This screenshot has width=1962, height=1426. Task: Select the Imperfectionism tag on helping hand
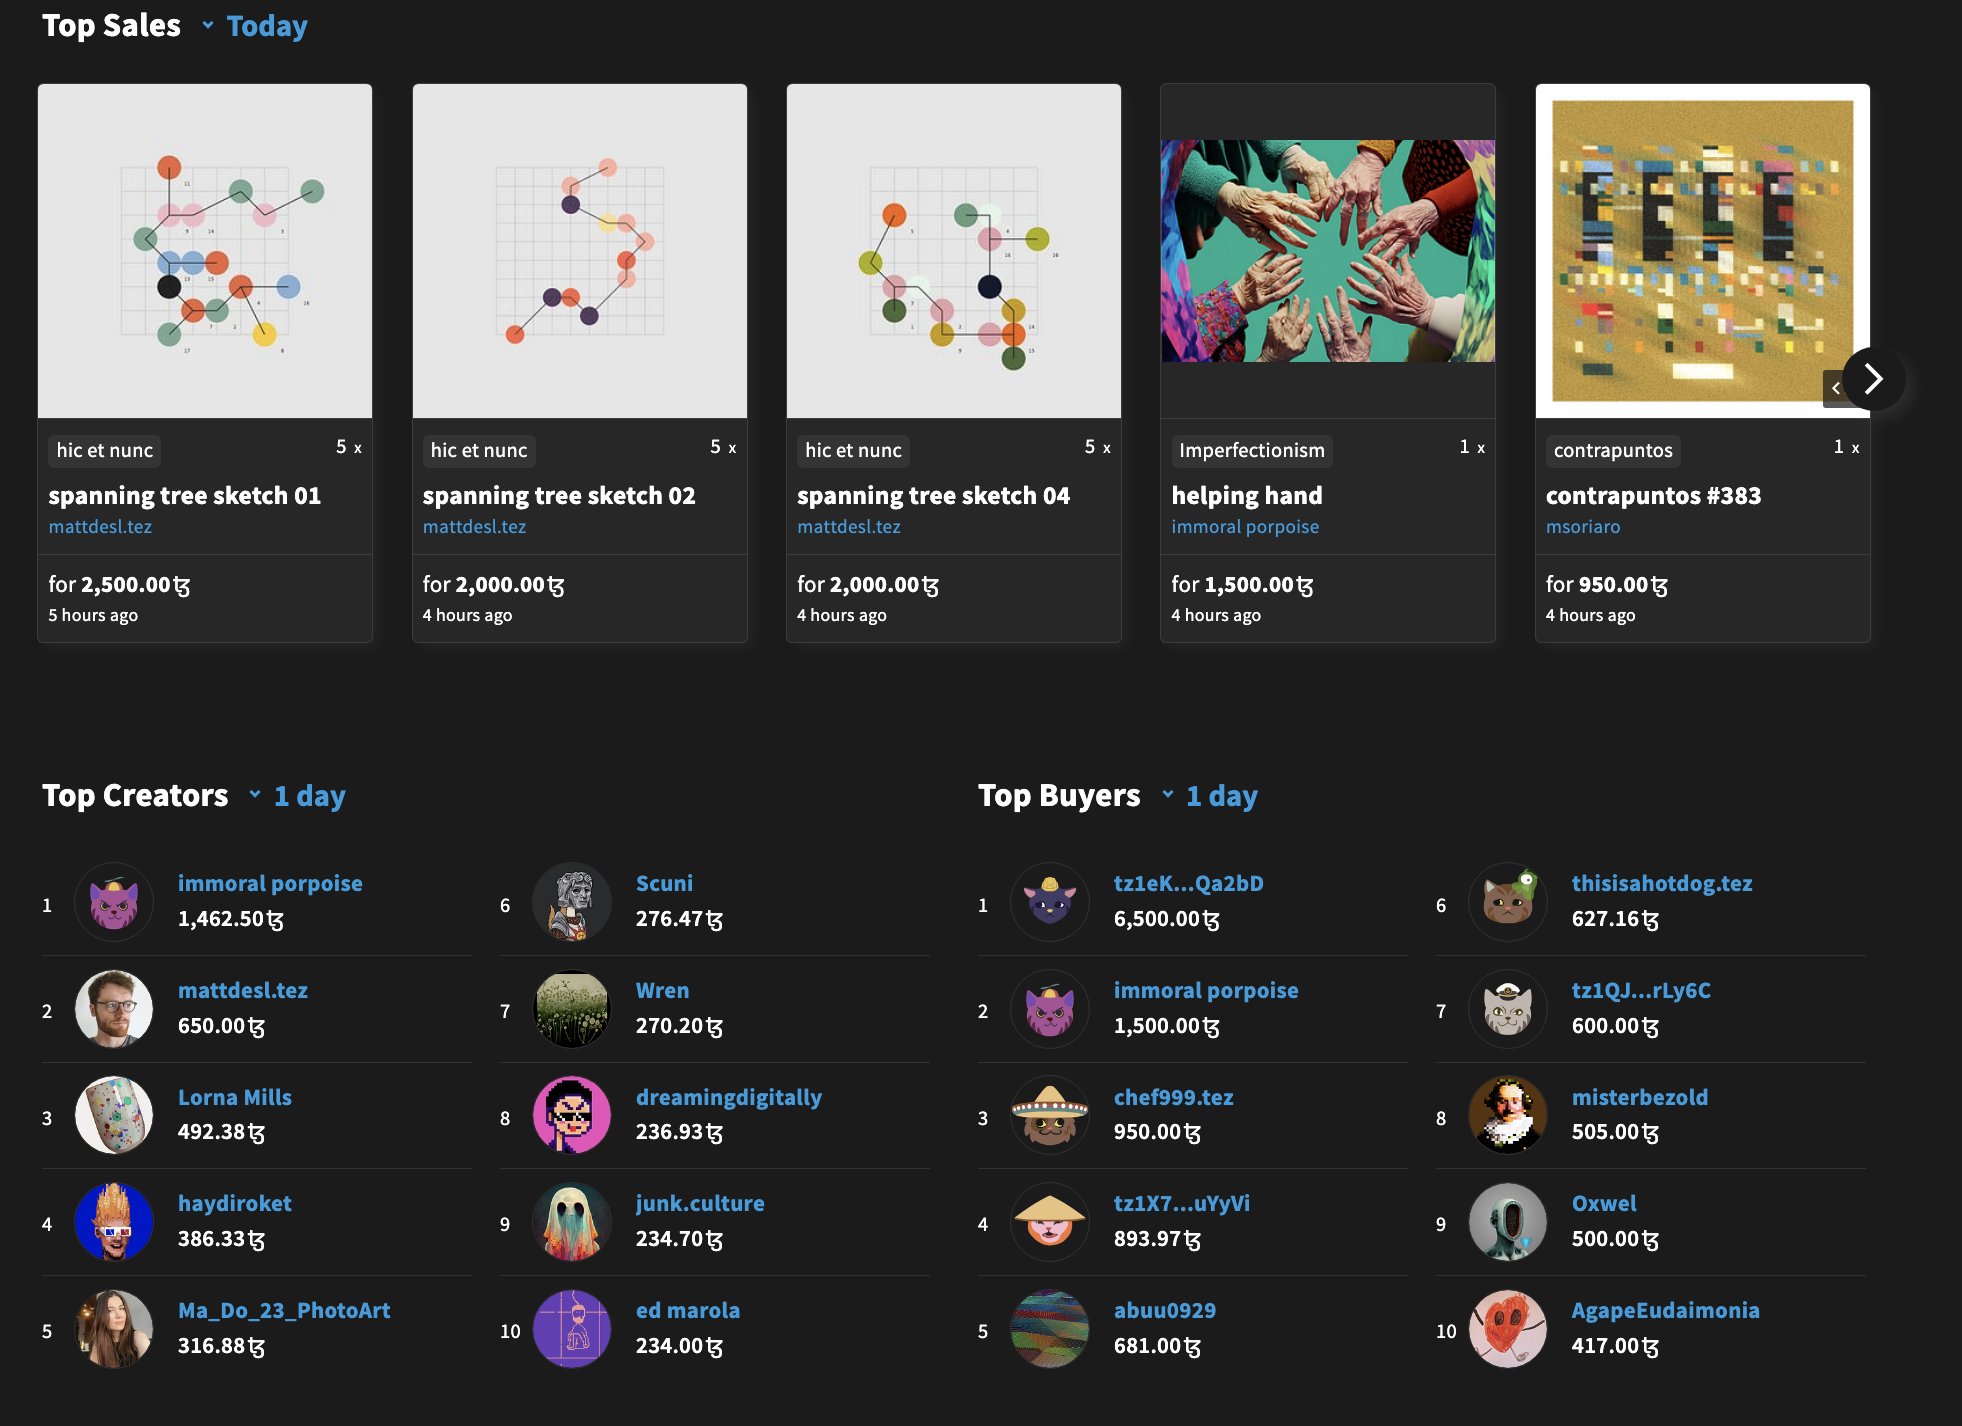click(x=1251, y=451)
